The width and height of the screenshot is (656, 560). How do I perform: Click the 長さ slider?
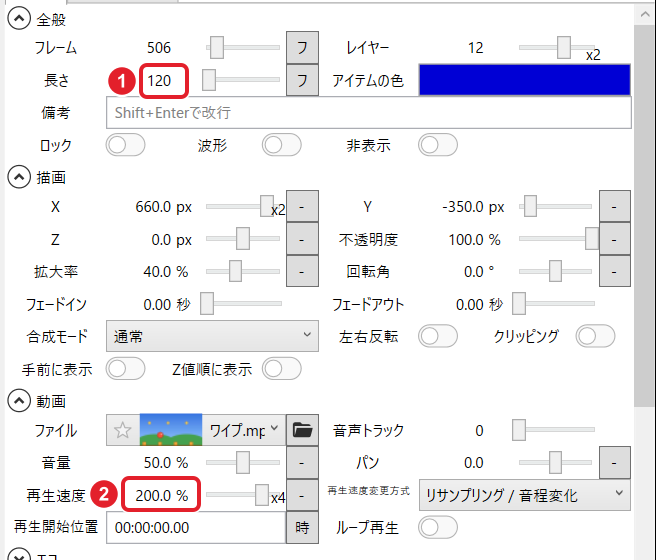pyautogui.click(x=241, y=79)
